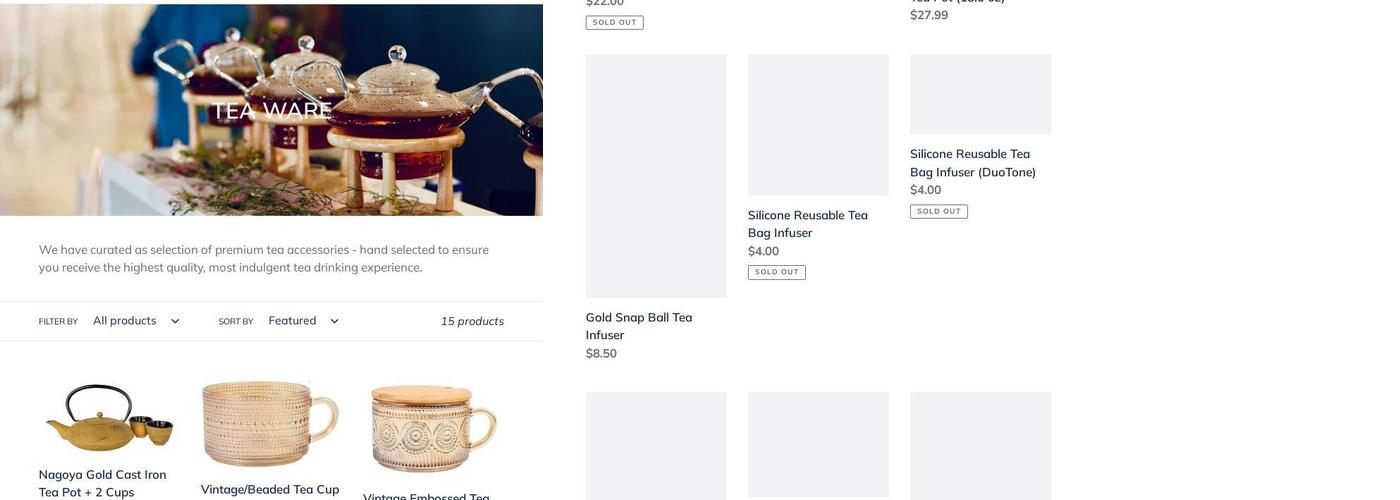The width and height of the screenshot is (1400, 500).
Task: Open the Silicone Reusable Tea Bag Infuser title
Action: [x=807, y=224]
